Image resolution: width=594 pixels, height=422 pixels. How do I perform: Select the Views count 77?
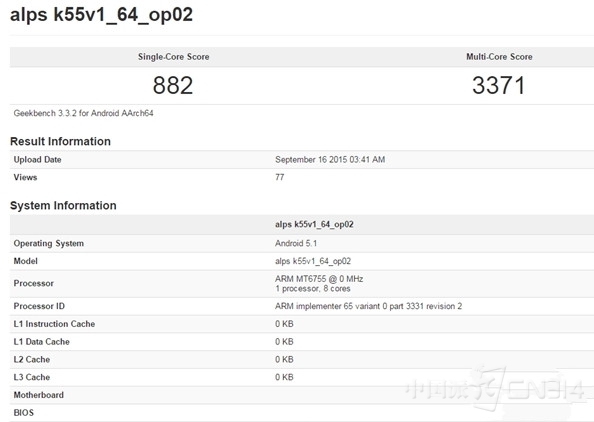pyautogui.click(x=280, y=177)
